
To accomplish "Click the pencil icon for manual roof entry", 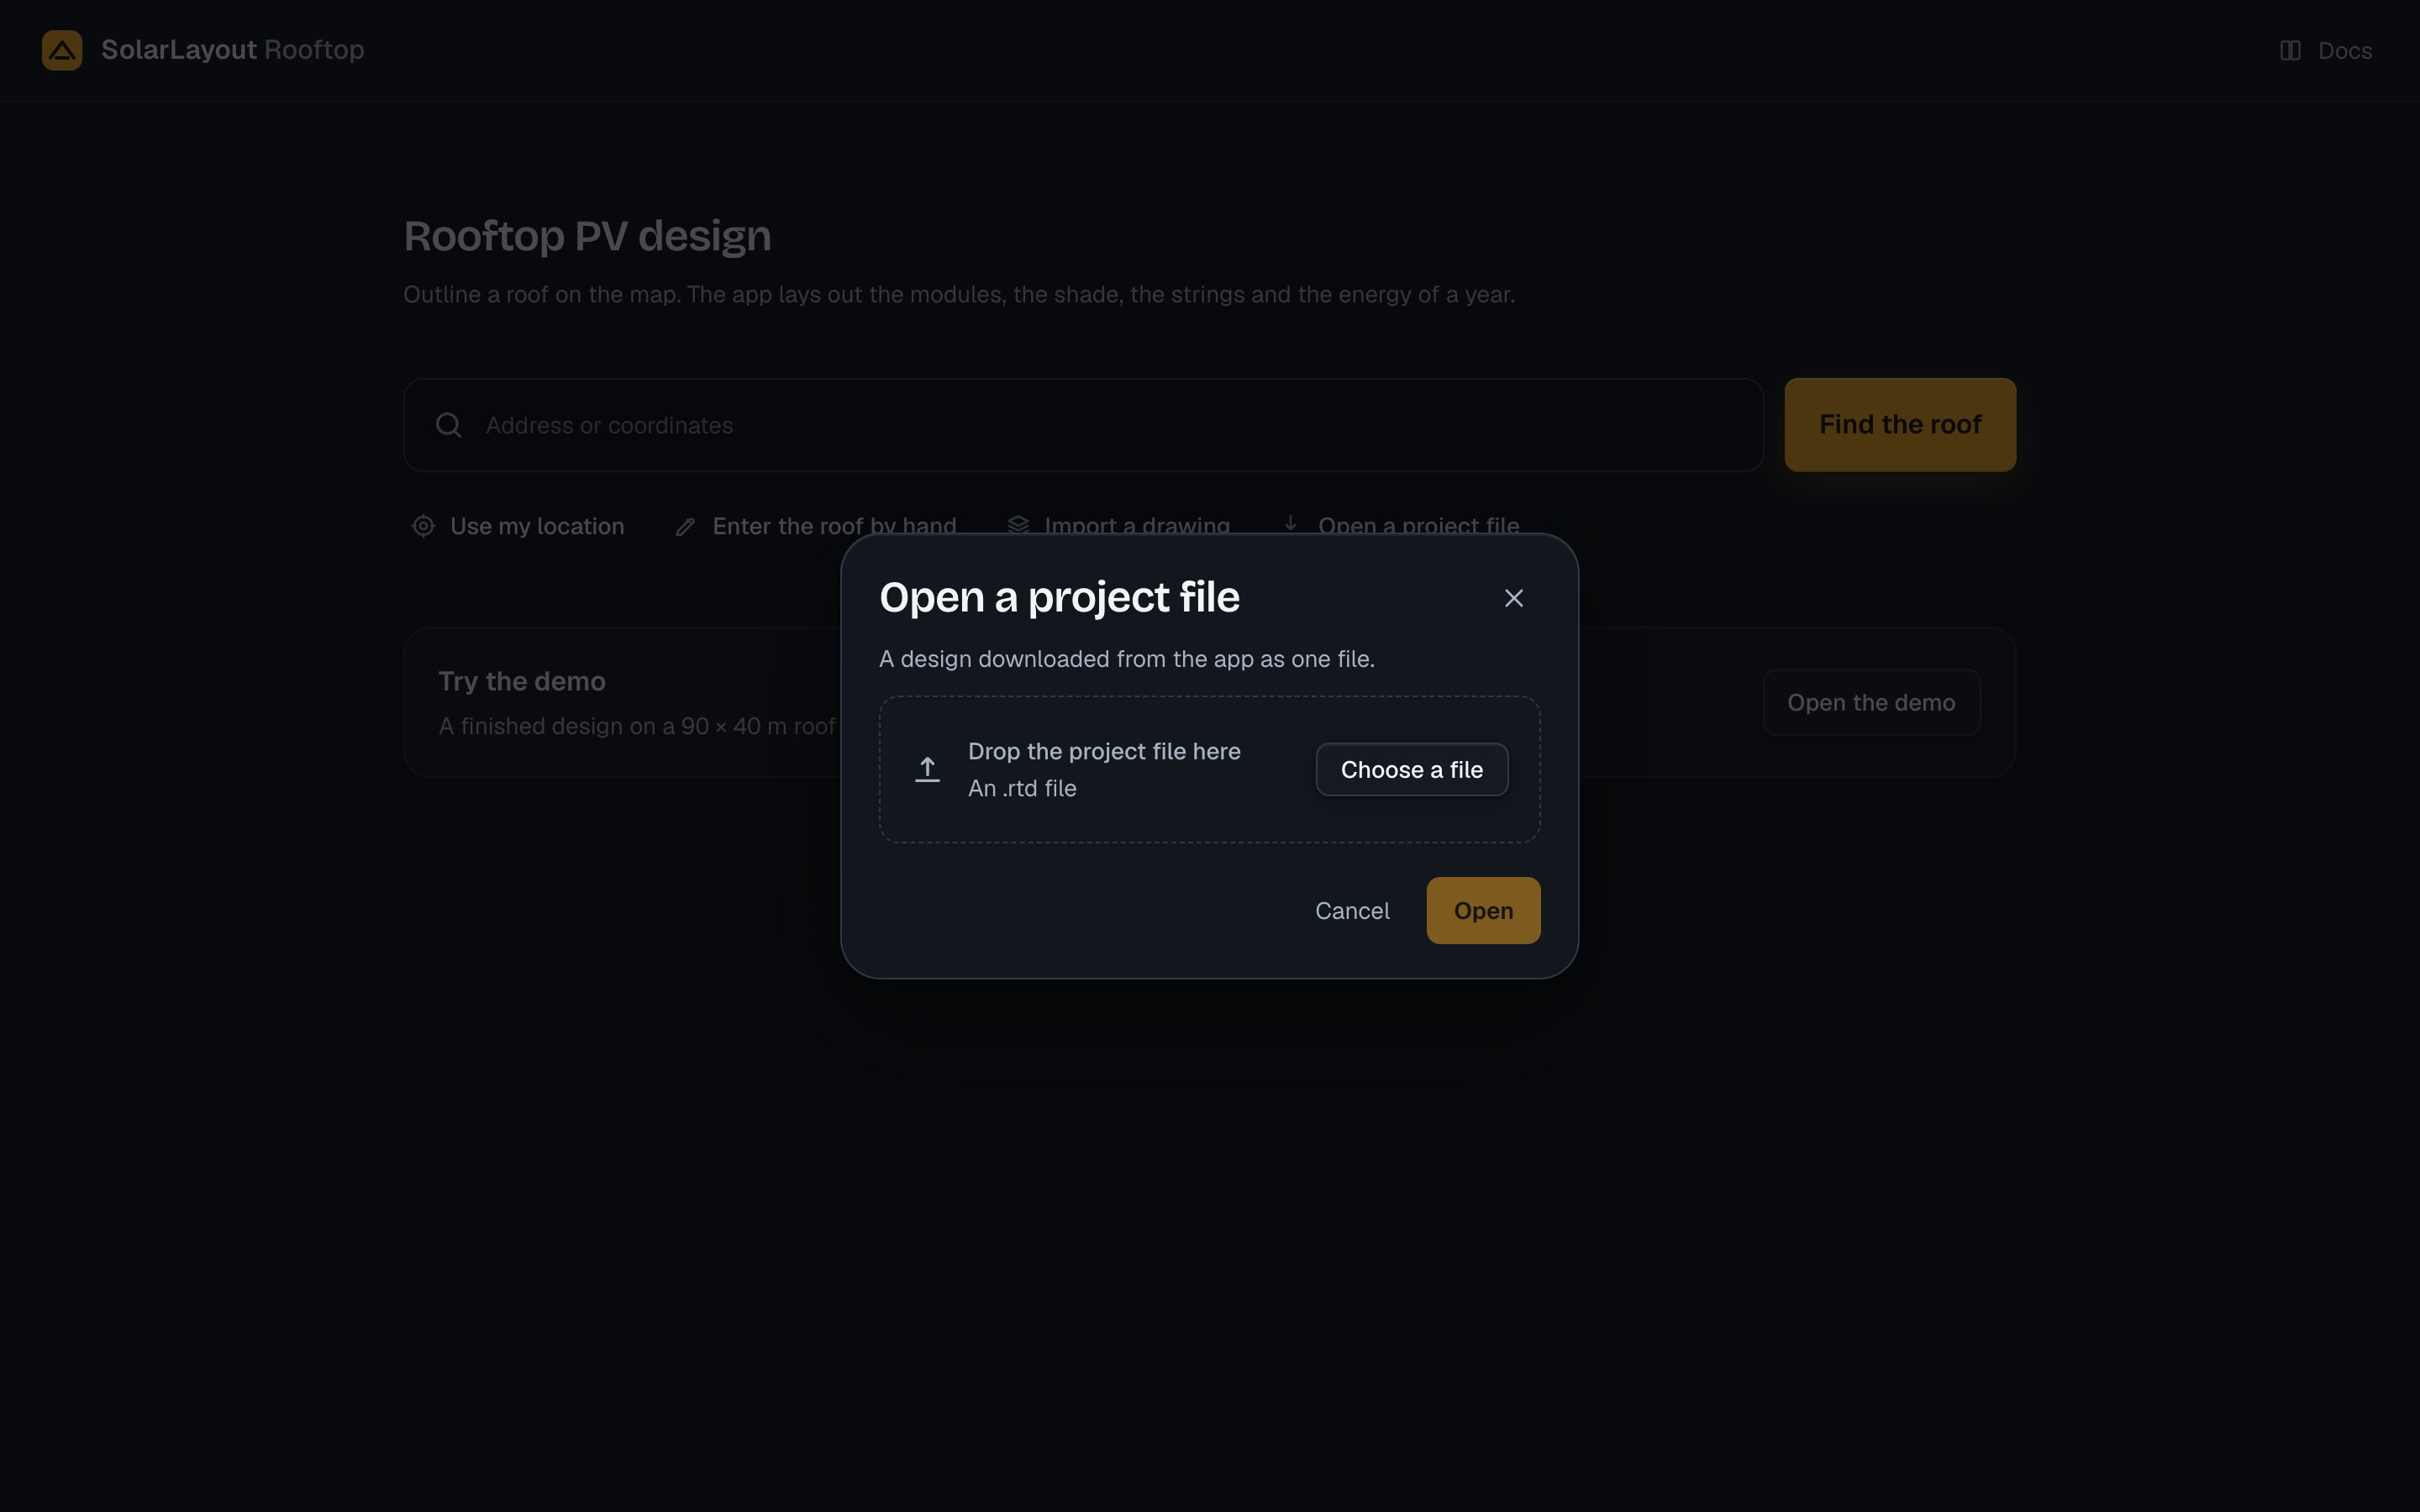I will pyautogui.click(x=685, y=527).
